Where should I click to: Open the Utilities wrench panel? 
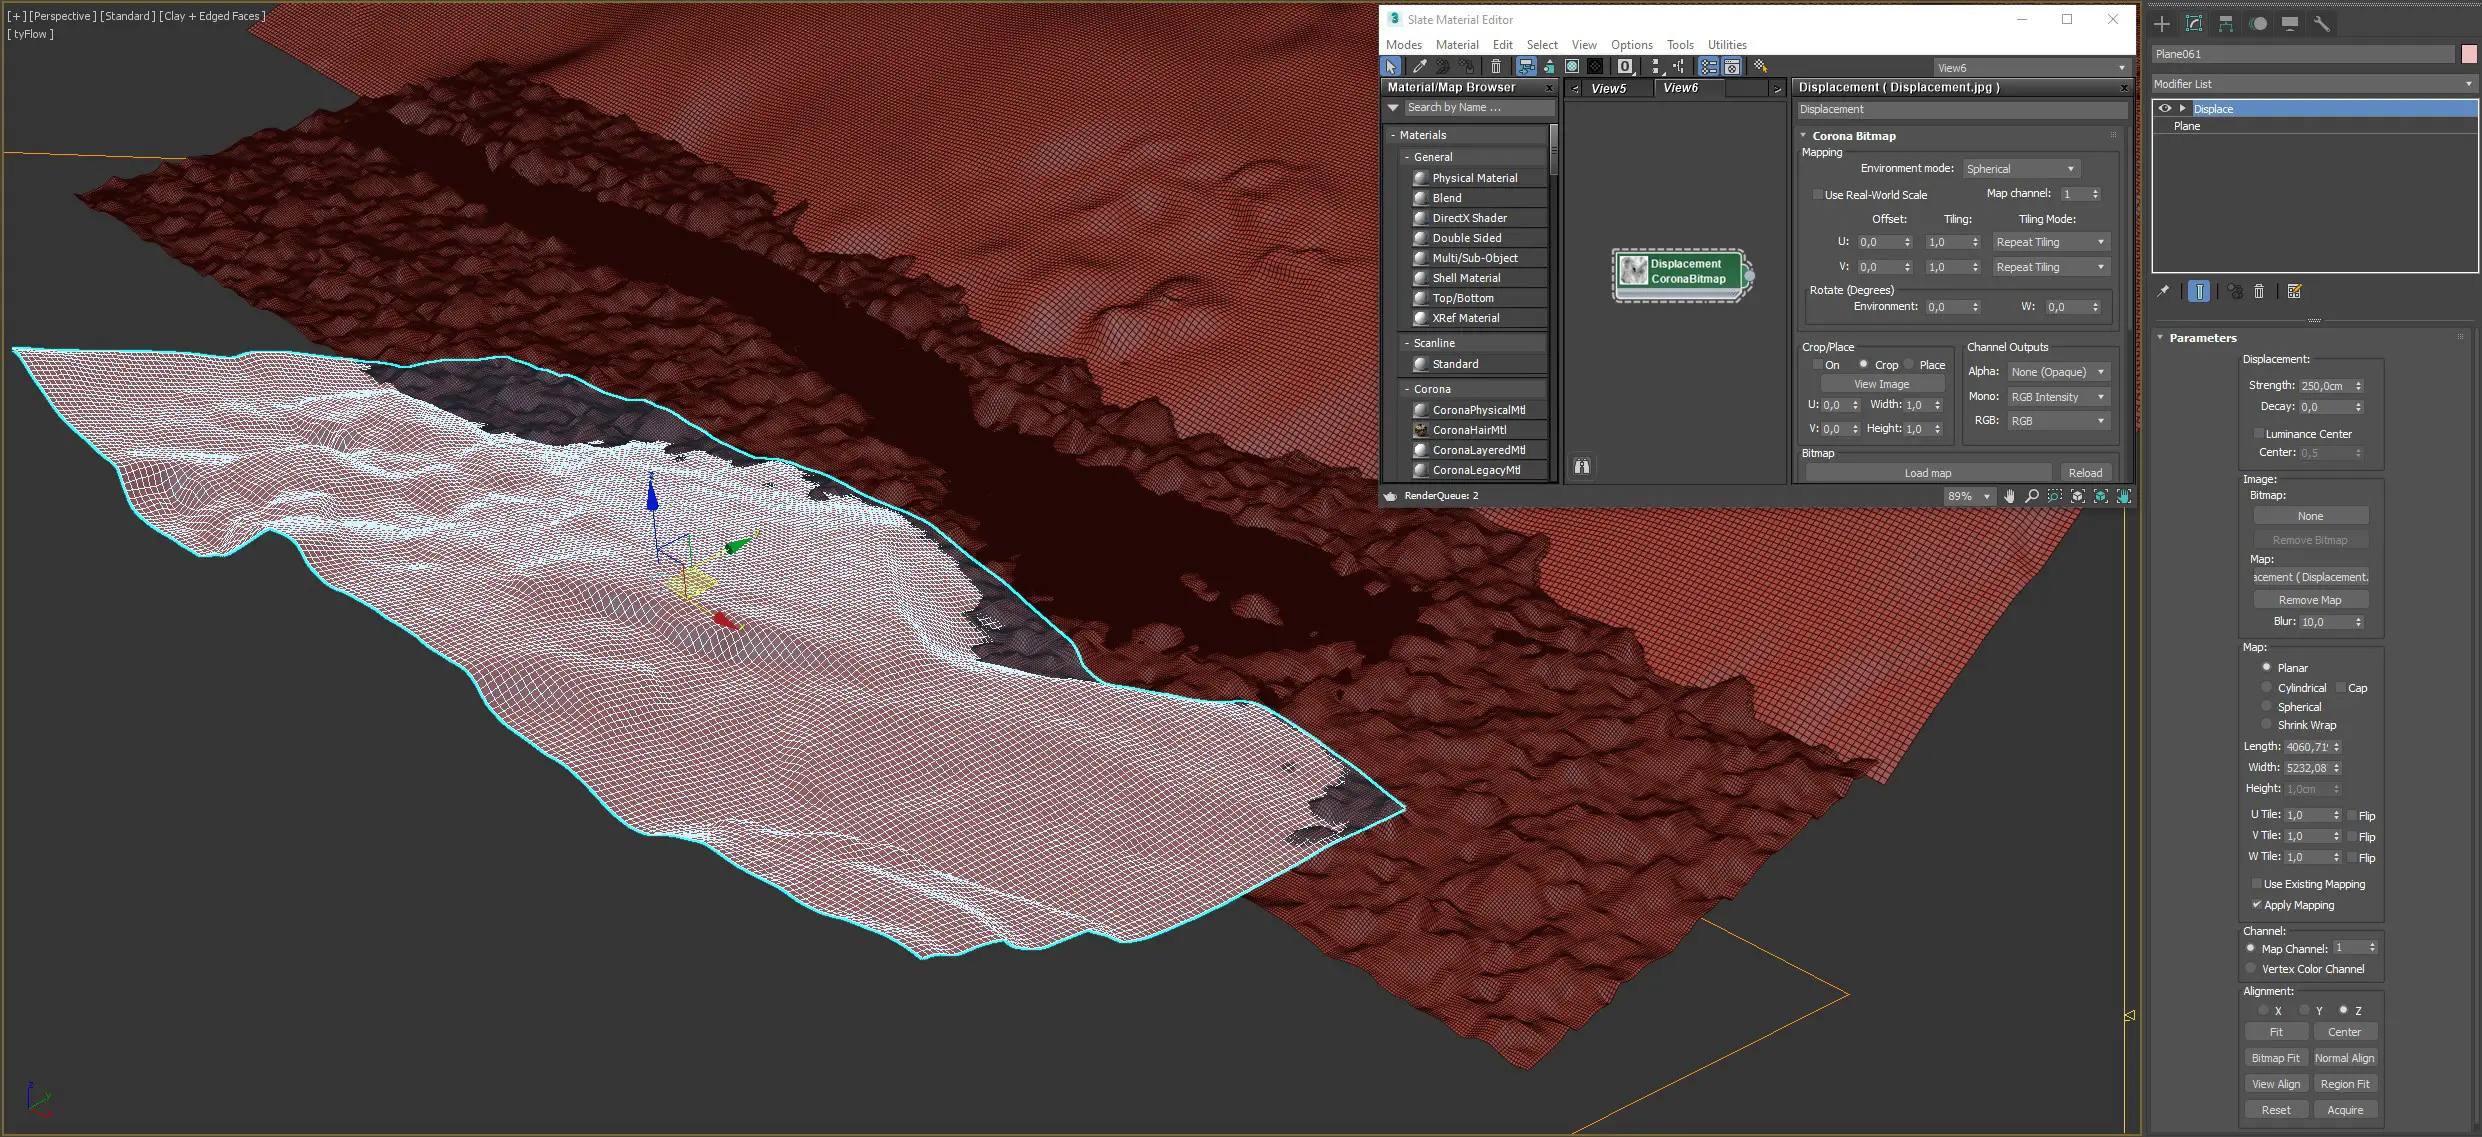tap(2322, 23)
